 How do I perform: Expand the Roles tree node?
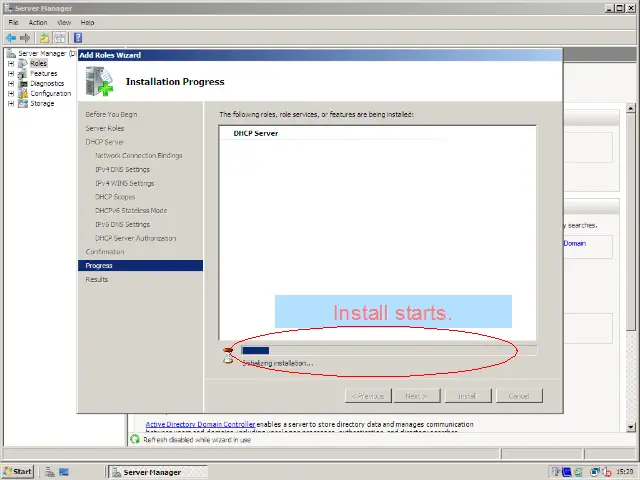pyautogui.click(x=11, y=64)
